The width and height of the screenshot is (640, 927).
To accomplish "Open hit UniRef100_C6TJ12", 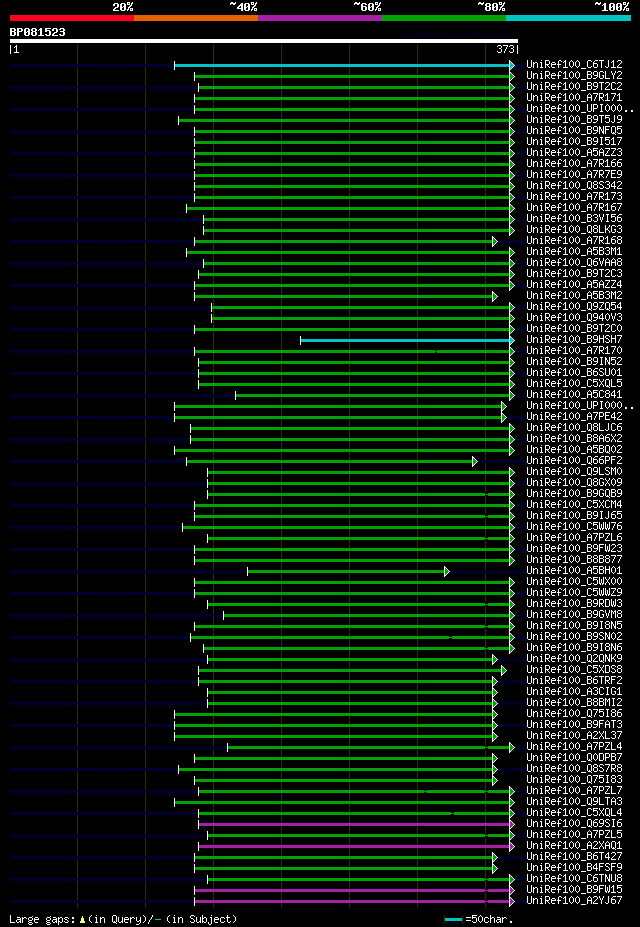I will tap(574, 65).
